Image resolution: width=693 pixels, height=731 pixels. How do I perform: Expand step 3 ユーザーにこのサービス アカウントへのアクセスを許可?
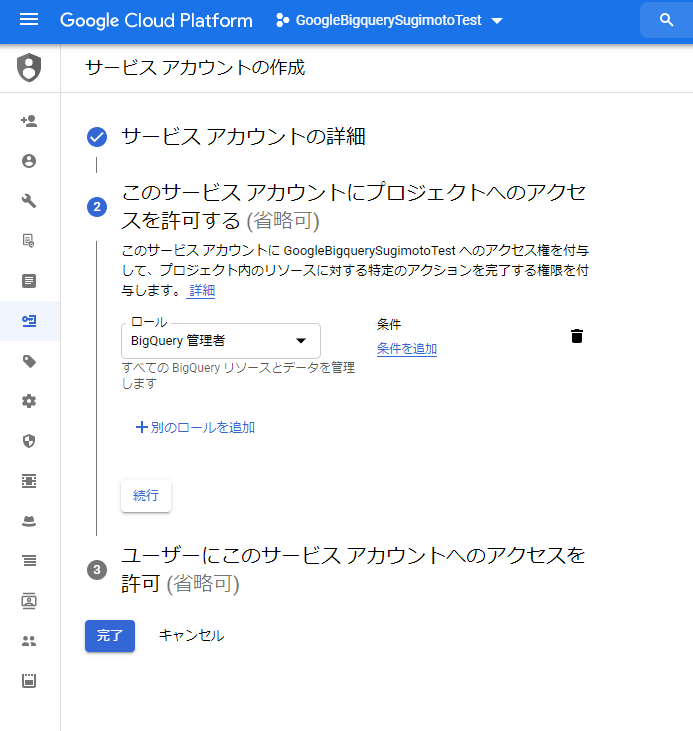353,569
